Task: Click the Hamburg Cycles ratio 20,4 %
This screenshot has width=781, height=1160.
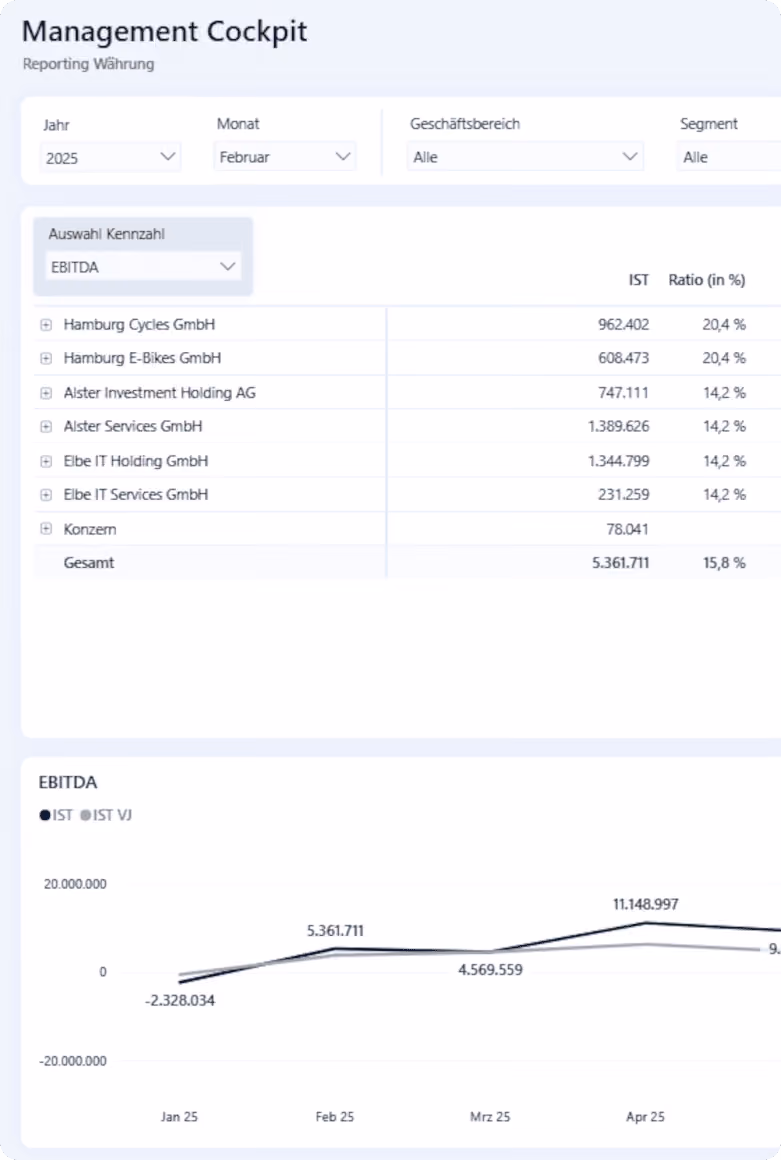Action: (x=724, y=325)
